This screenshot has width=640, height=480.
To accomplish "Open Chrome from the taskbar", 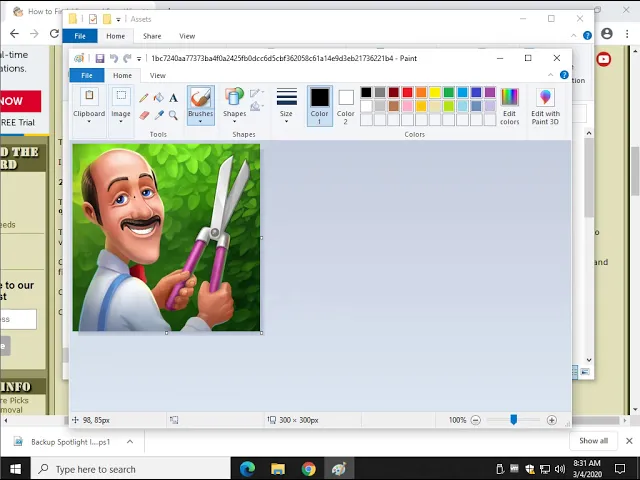I will [x=309, y=469].
